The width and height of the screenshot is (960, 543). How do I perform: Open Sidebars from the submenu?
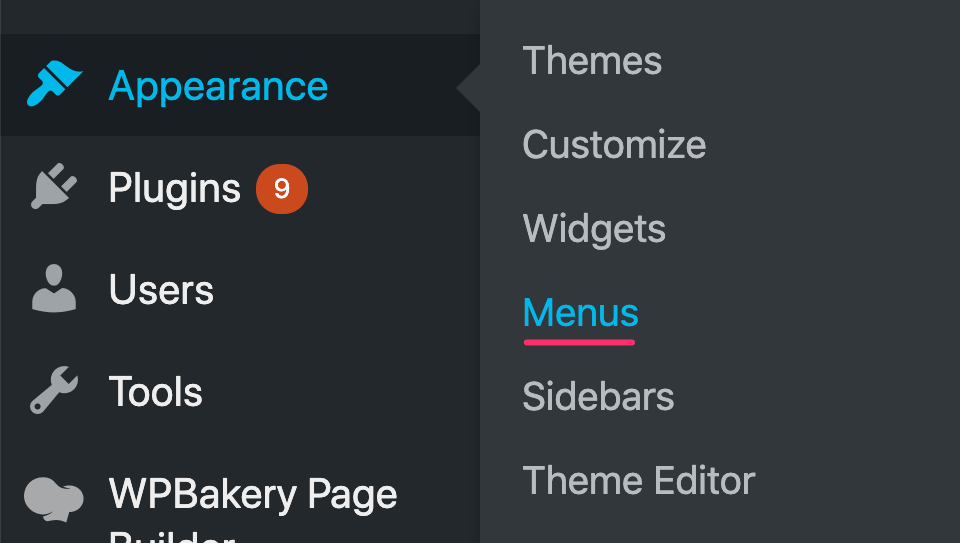pos(598,397)
